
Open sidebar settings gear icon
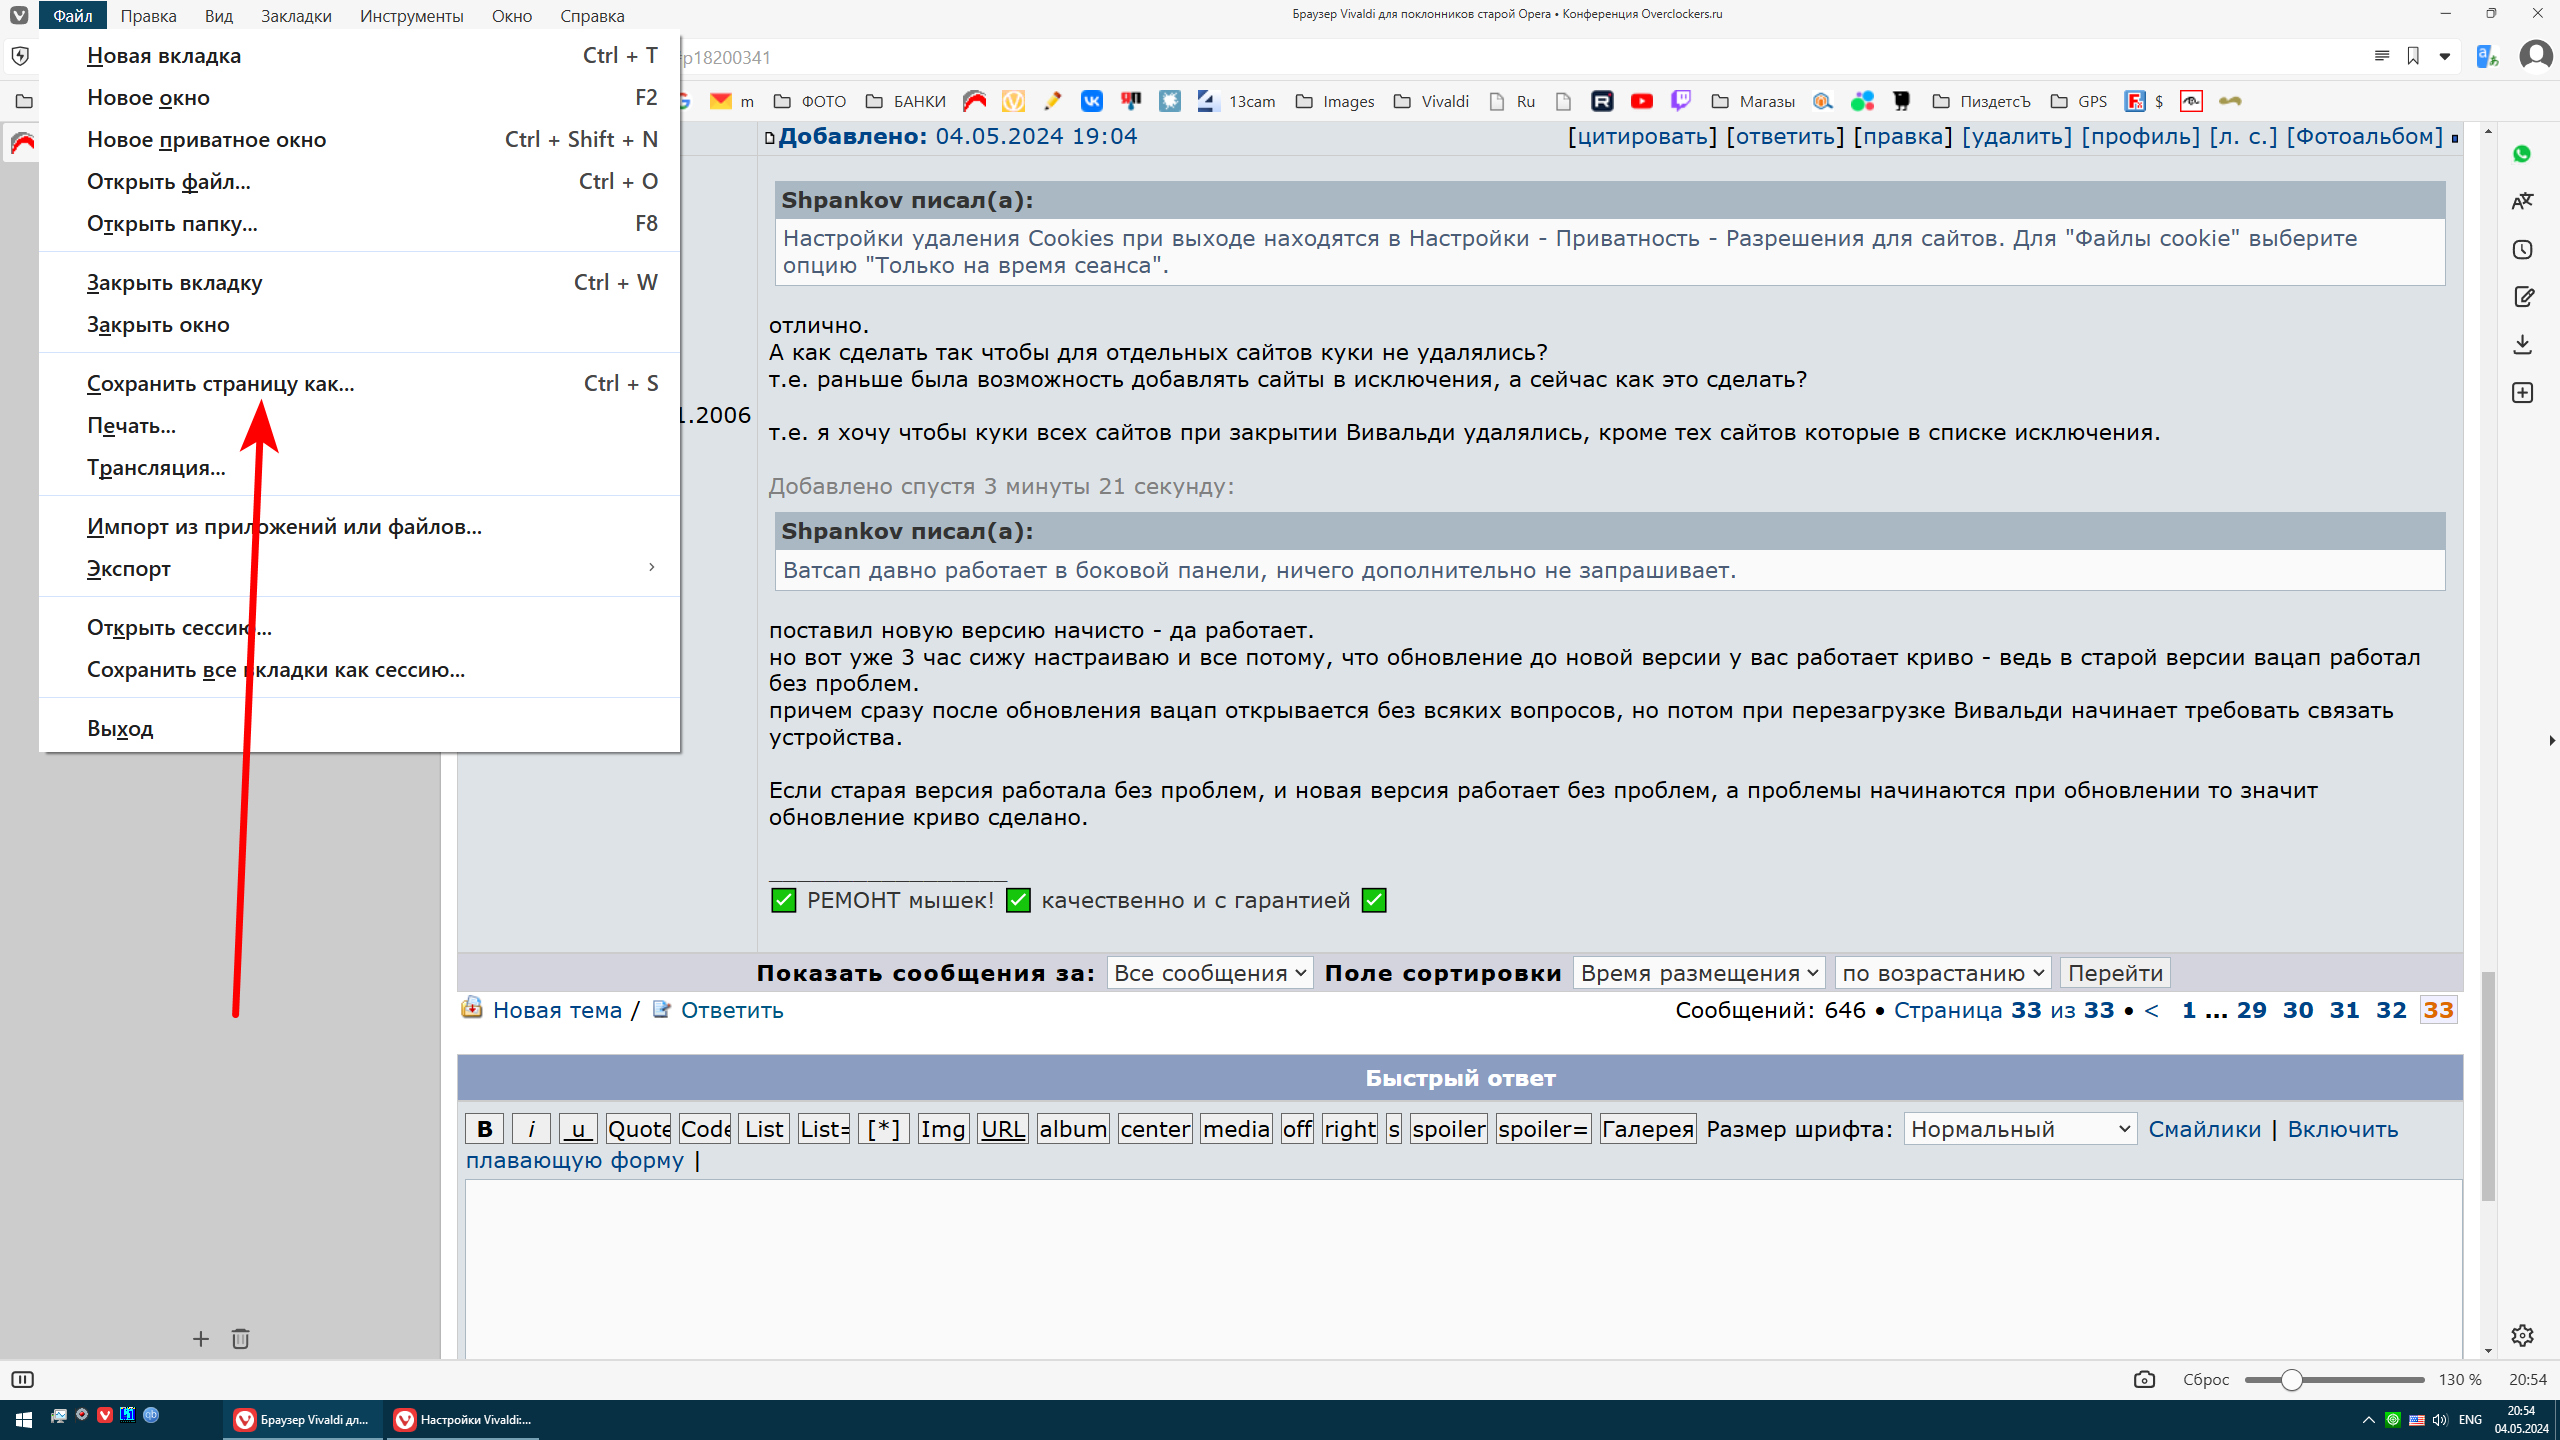(2521, 1335)
